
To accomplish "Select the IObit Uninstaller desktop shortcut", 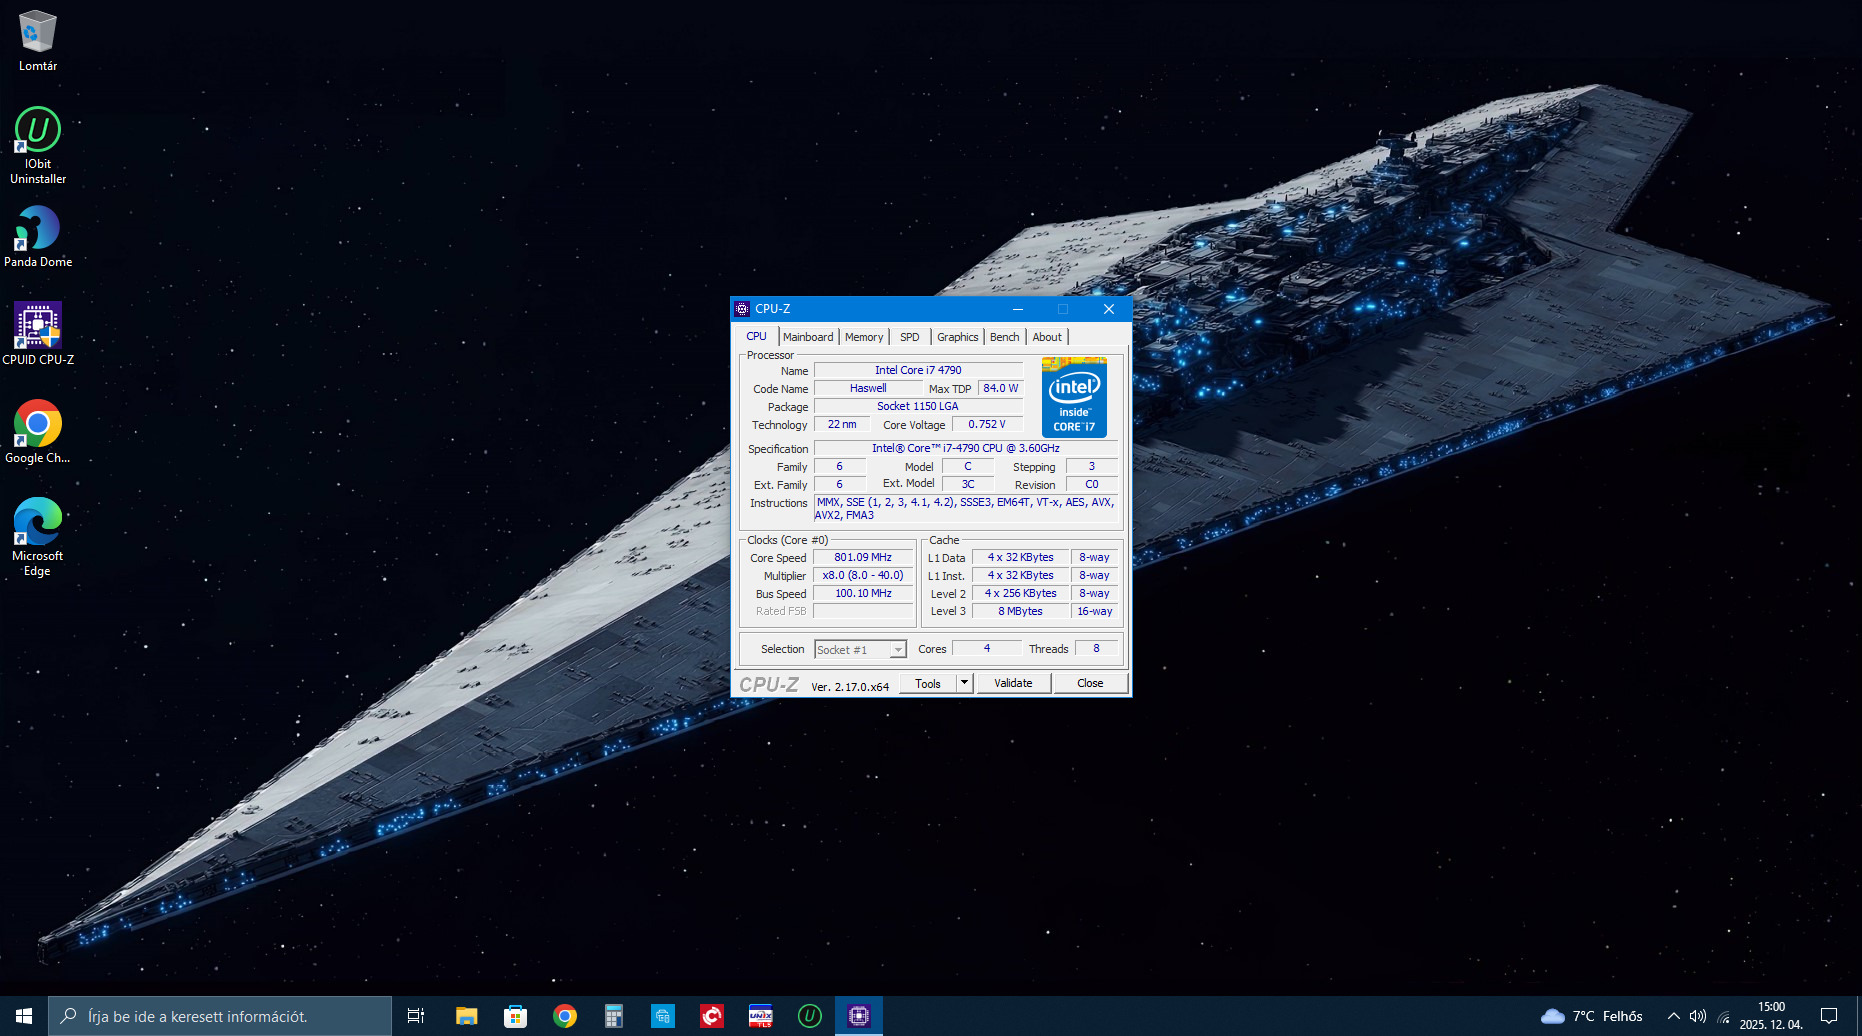I will click(x=38, y=146).
